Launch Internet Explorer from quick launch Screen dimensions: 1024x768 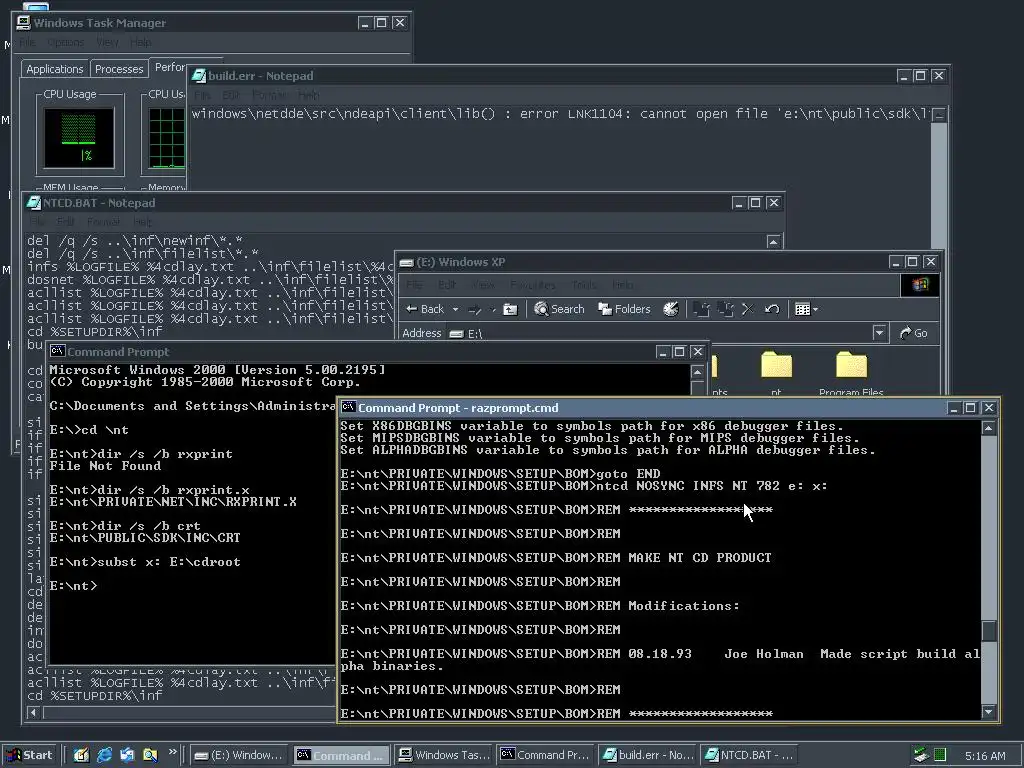(x=104, y=755)
